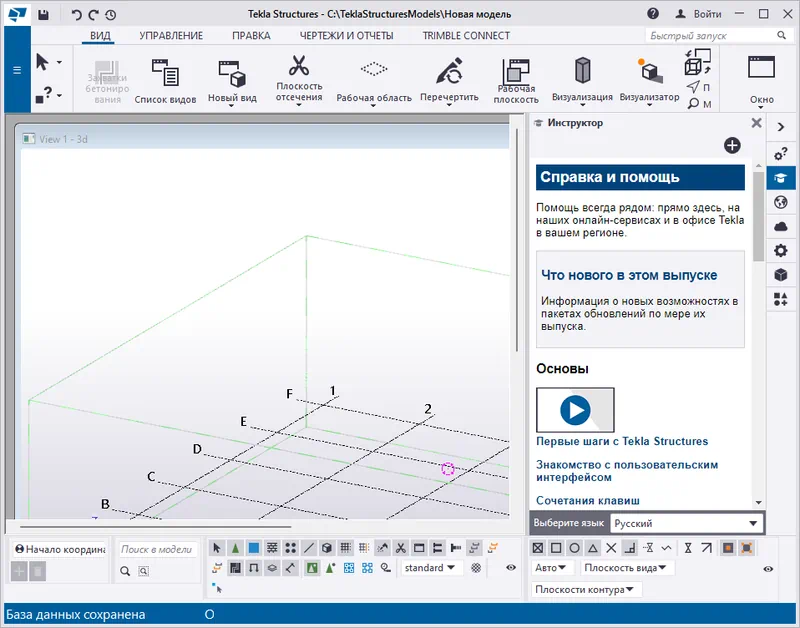This screenshot has height=628, width=800.
Task: Open the gear settings icon in side pane
Action: point(781,250)
